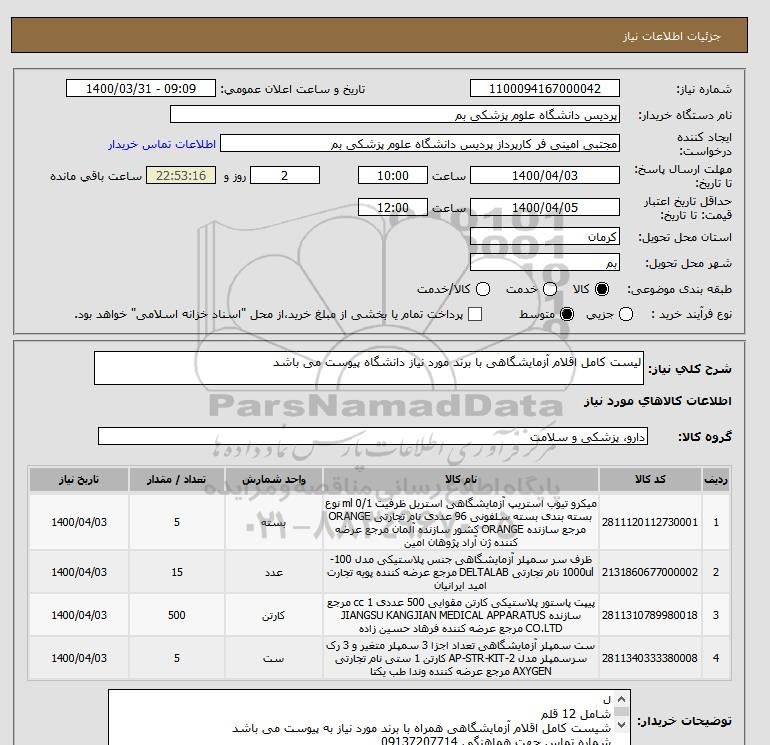Click the price validity time 12:00 field
The height and width of the screenshot is (745, 770).
(393, 207)
